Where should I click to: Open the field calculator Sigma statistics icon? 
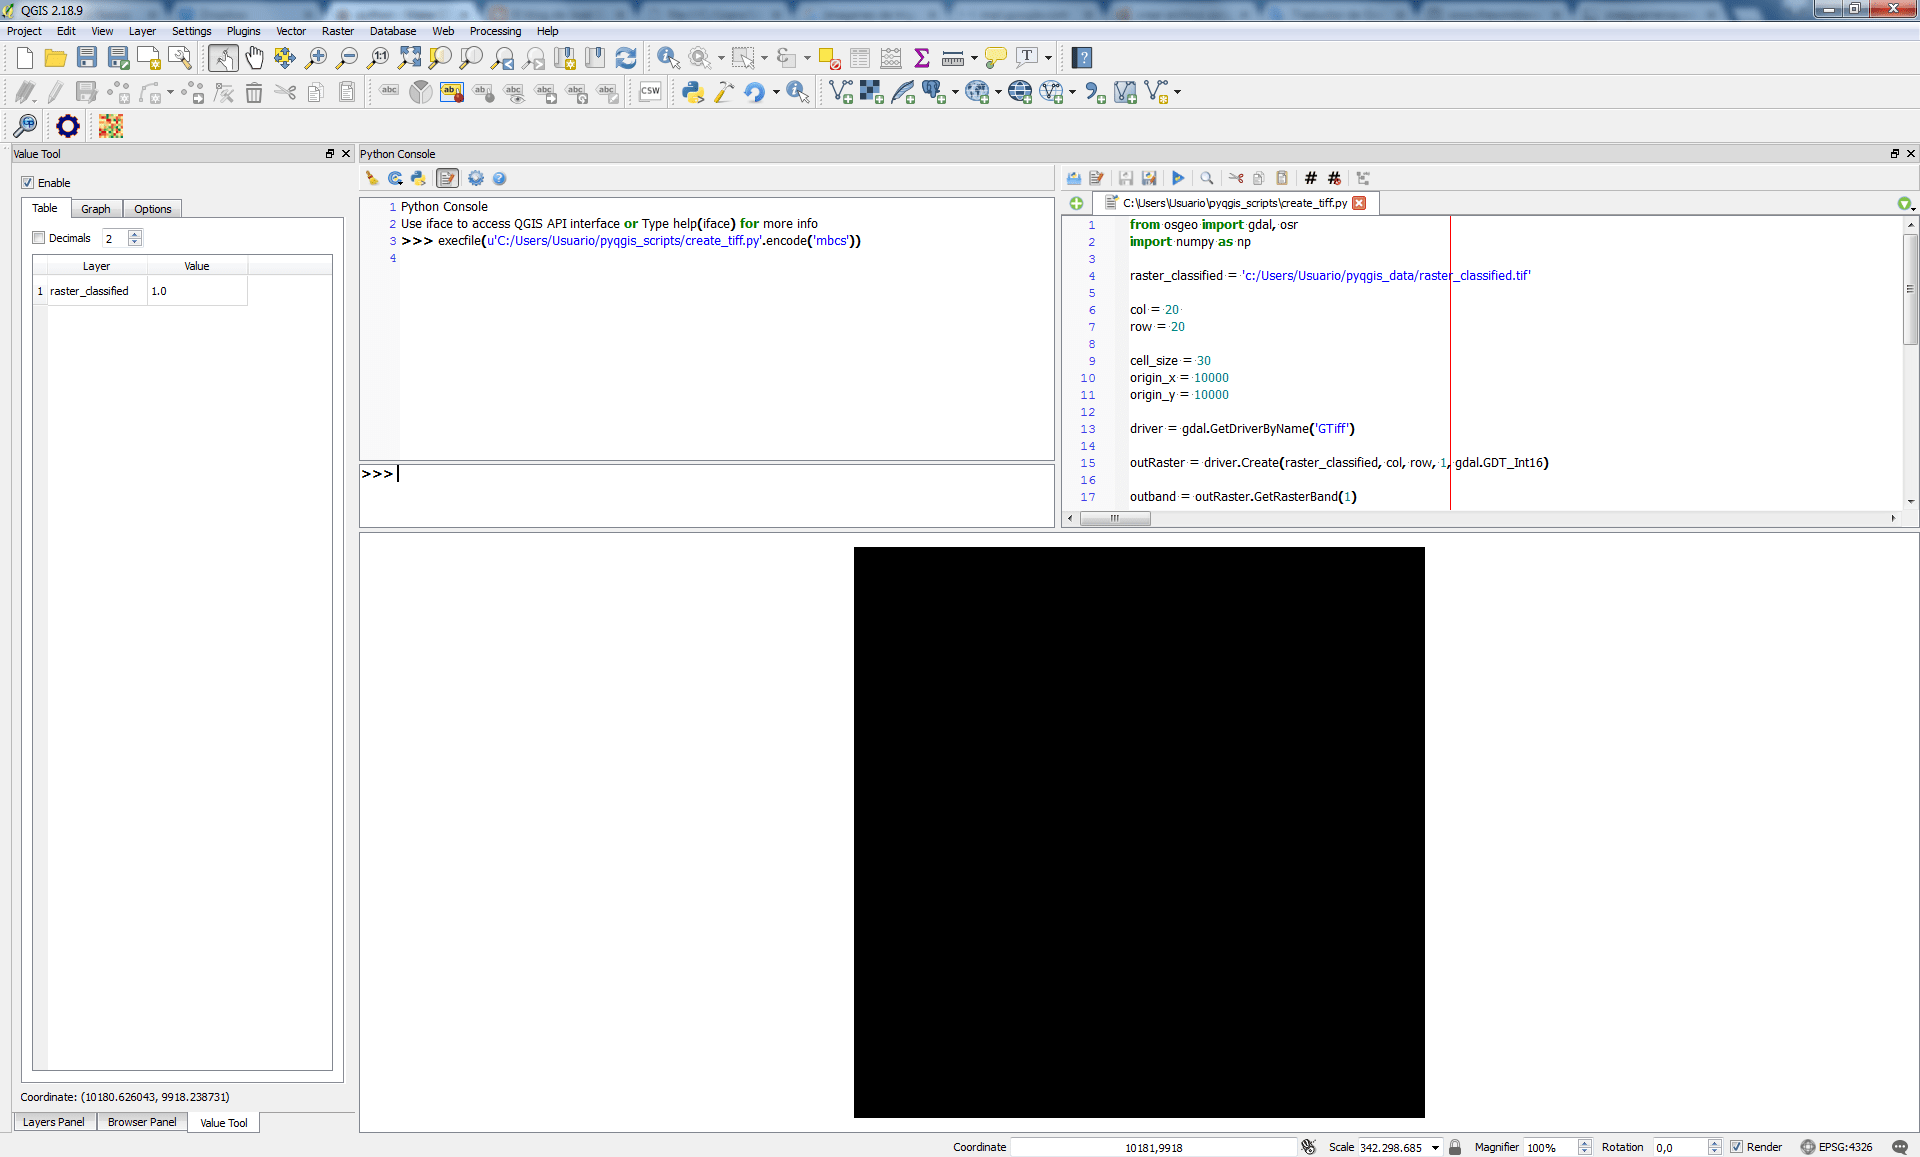[922, 58]
